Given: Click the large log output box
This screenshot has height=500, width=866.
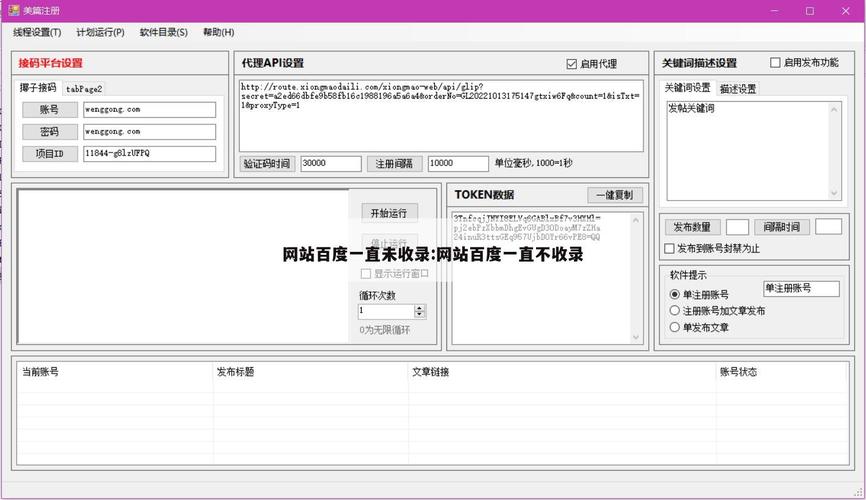Looking at the screenshot, I should [183, 267].
